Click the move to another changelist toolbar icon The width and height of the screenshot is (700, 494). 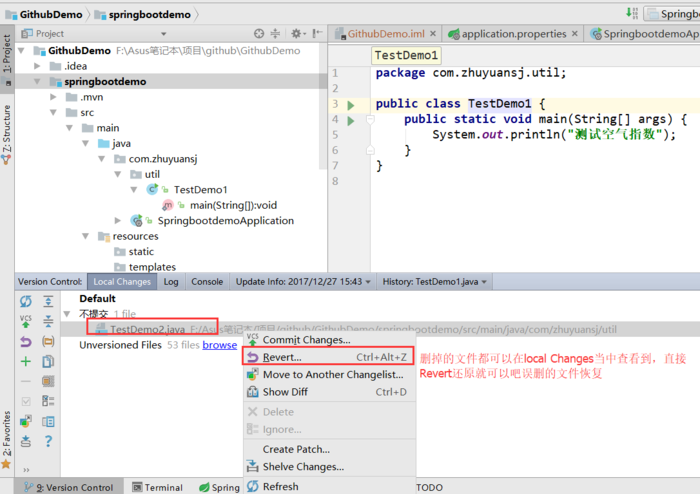click(25, 421)
